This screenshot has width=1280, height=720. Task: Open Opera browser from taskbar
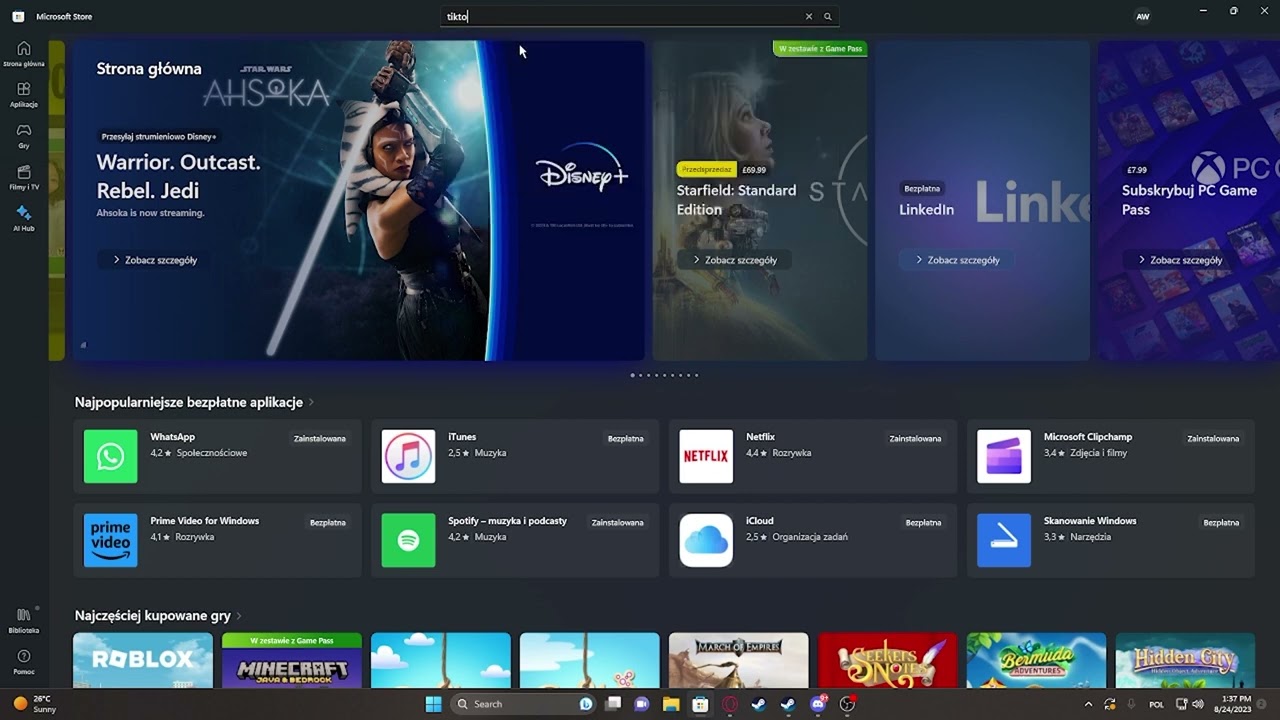[730, 704]
